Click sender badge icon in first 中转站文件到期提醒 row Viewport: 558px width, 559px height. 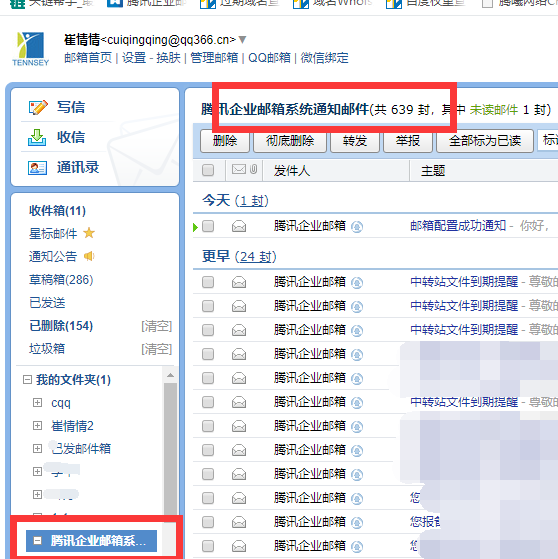tap(357, 283)
